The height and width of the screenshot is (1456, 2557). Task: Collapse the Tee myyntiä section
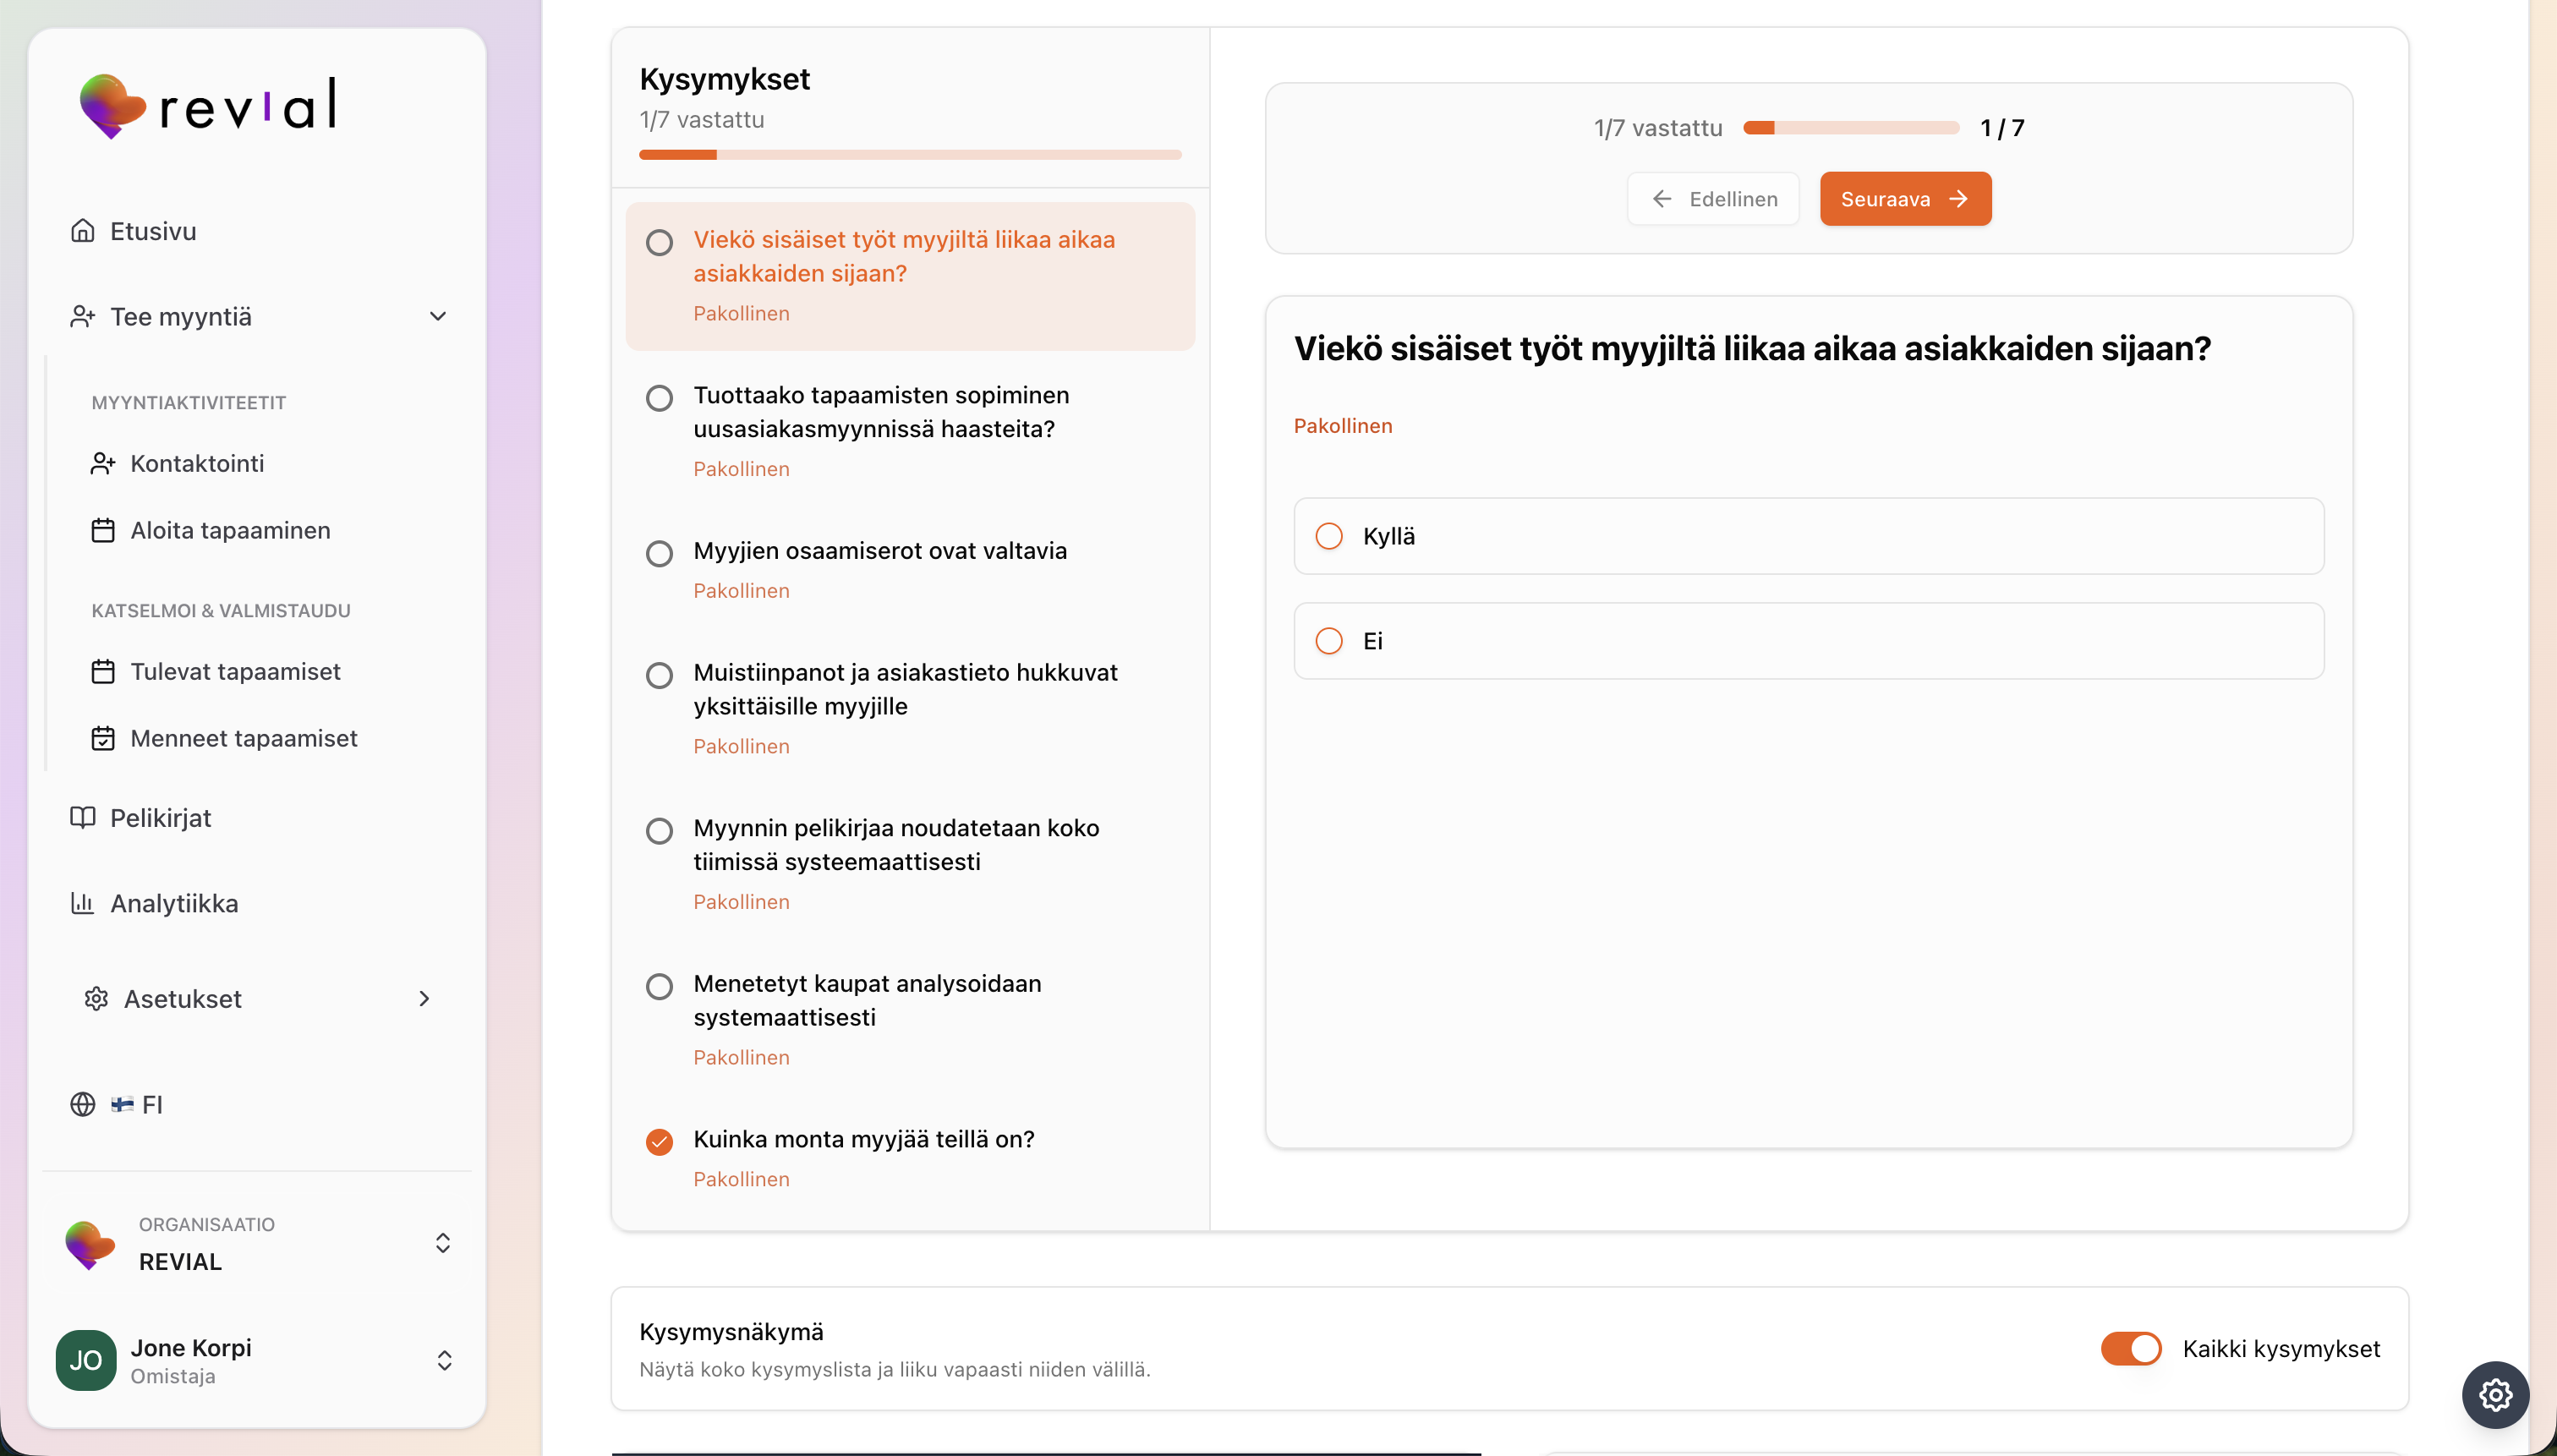[437, 317]
